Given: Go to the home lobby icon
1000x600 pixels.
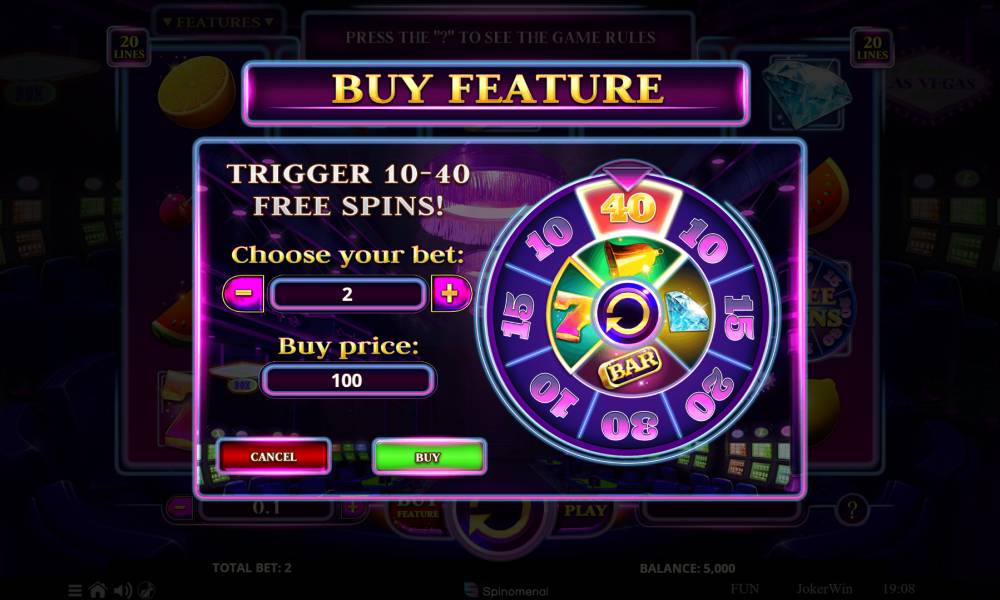Looking at the screenshot, I should pos(98,590).
